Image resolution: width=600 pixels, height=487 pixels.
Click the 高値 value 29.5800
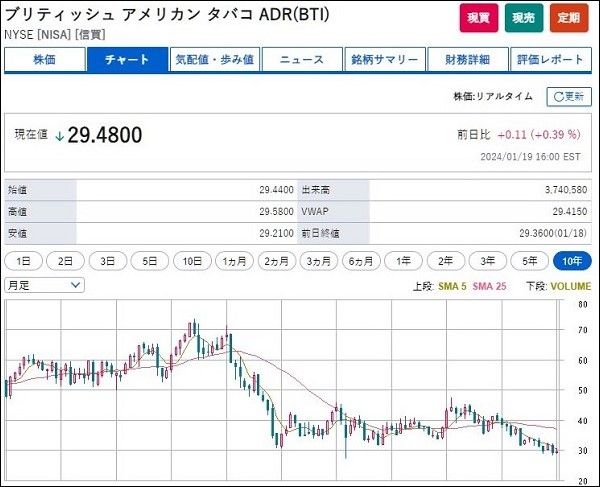(276, 212)
